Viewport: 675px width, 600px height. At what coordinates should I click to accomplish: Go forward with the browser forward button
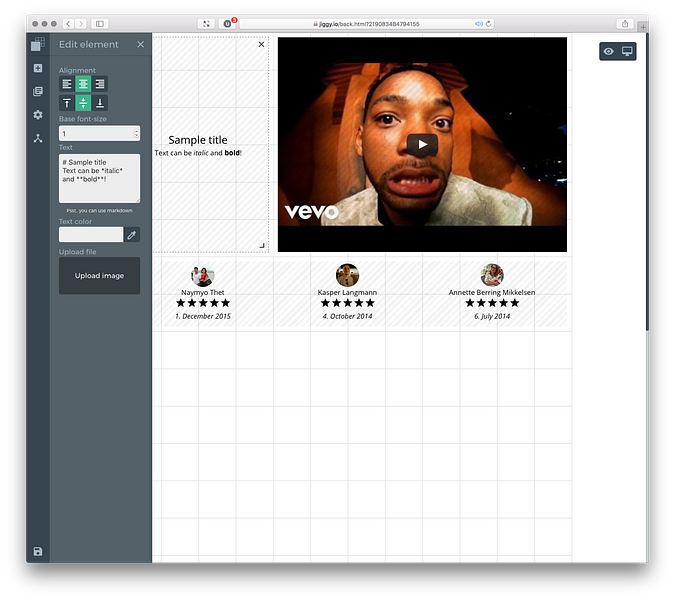click(x=81, y=24)
